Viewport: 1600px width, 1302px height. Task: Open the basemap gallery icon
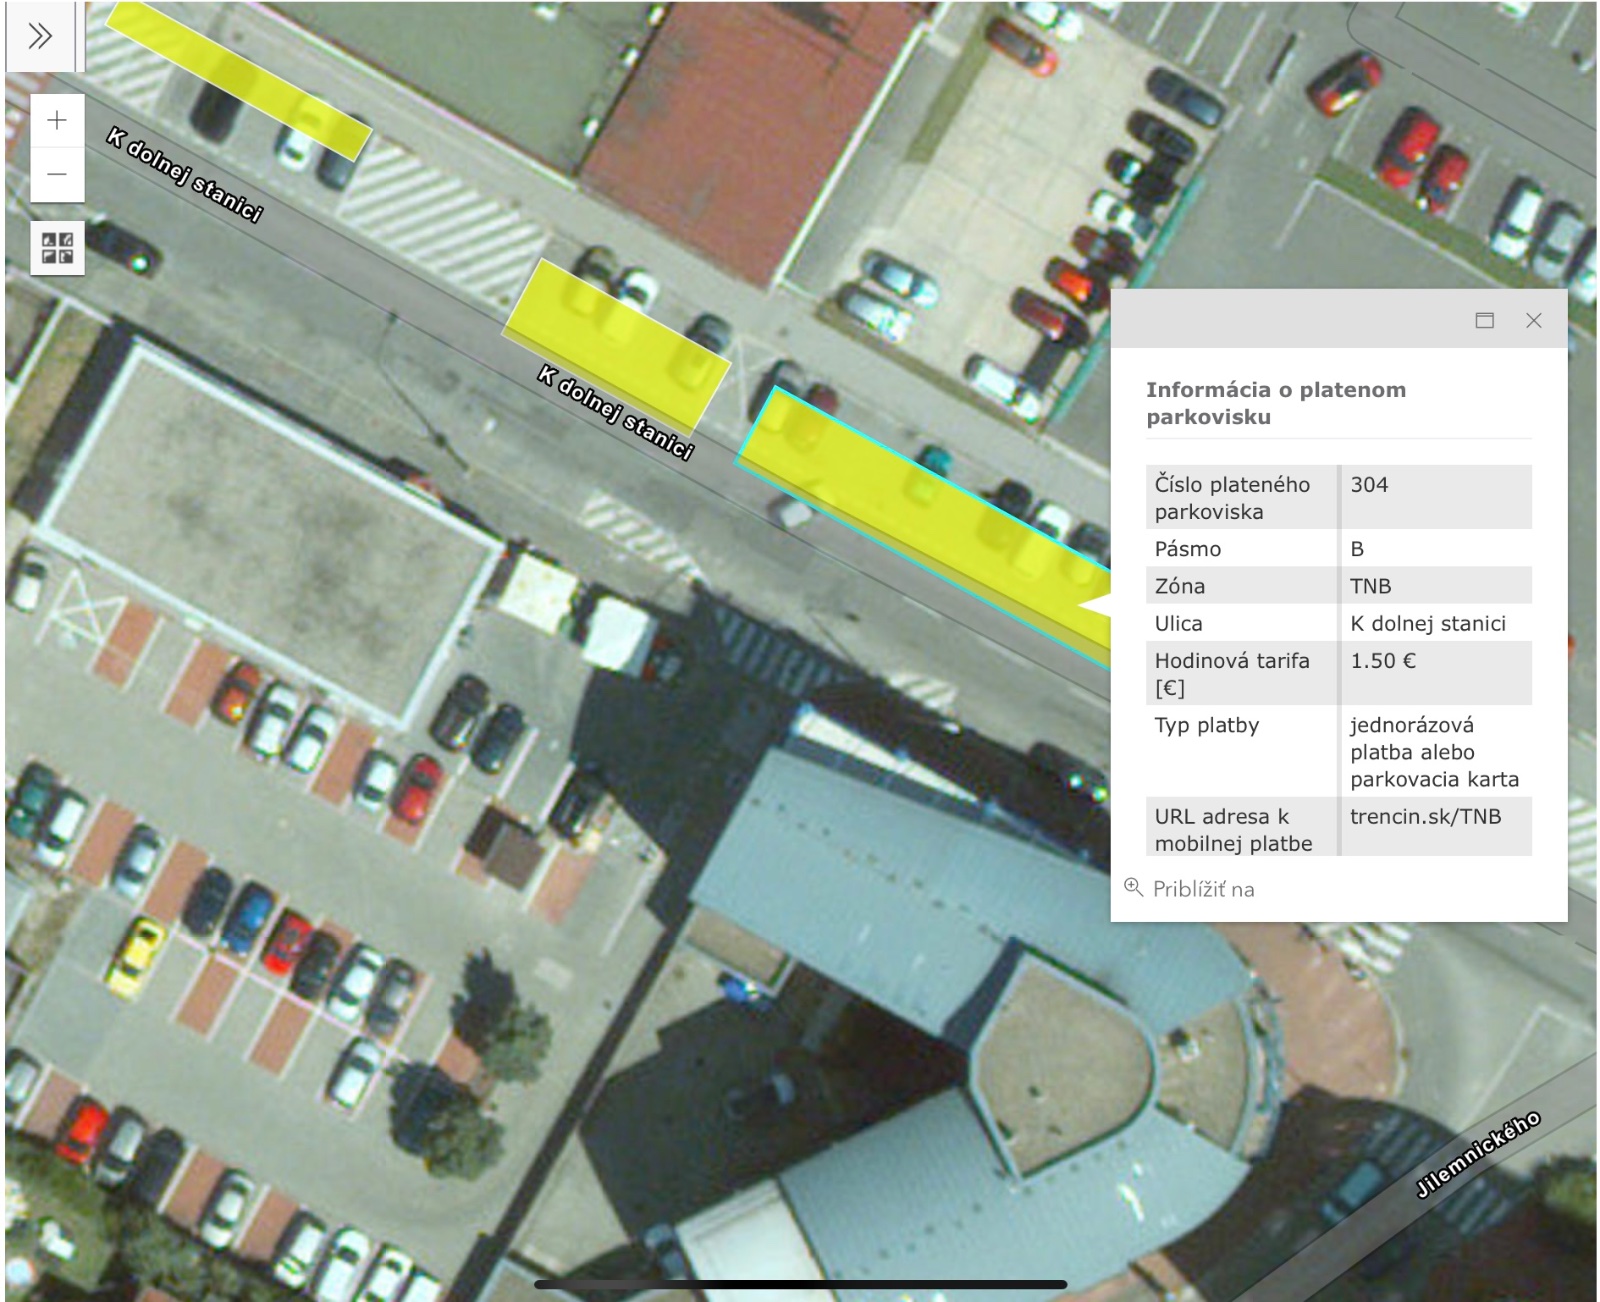pyautogui.click(x=57, y=248)
